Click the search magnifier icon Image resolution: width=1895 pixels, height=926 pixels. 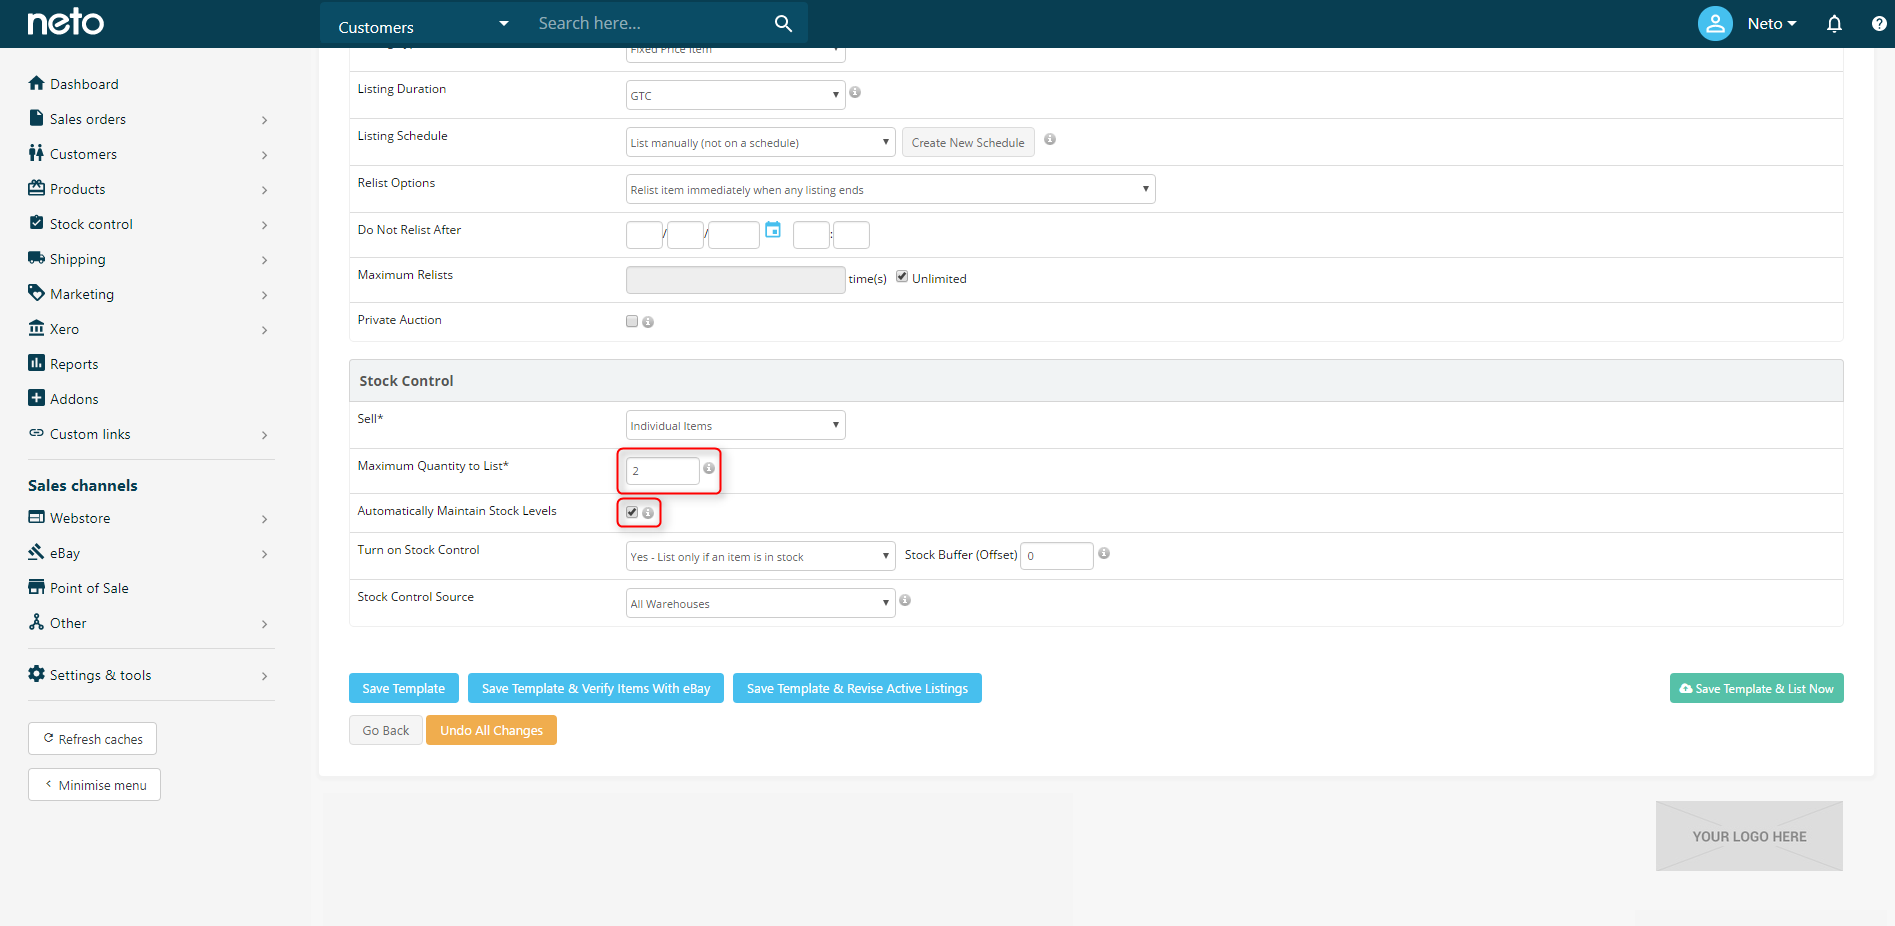(783, 23)
